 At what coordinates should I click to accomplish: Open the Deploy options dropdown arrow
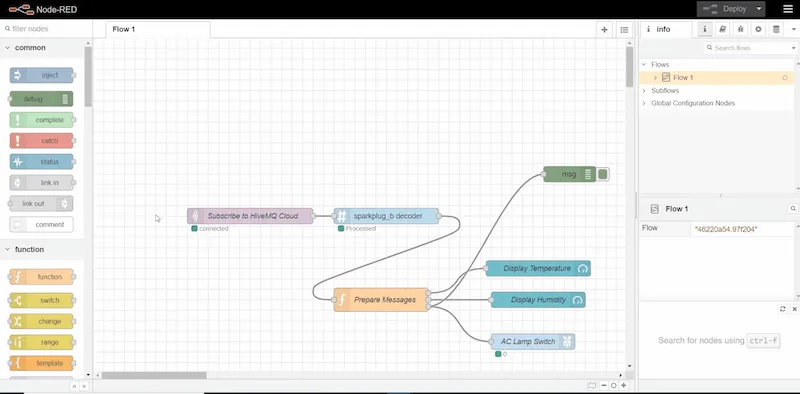pyautogui.click(x=759, y=9)
